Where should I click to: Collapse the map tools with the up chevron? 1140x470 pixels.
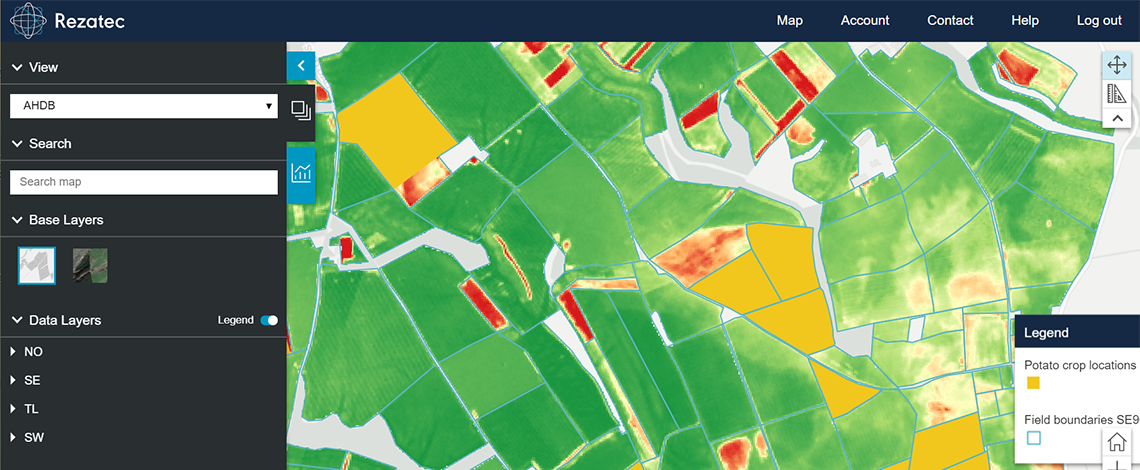tap(1116, 118)
